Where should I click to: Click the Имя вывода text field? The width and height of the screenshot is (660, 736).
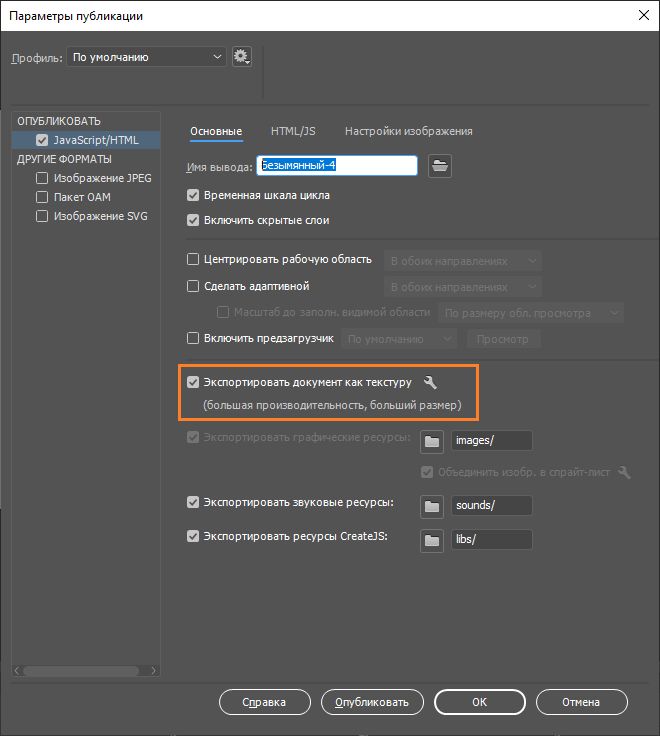(x=337, y=166)
